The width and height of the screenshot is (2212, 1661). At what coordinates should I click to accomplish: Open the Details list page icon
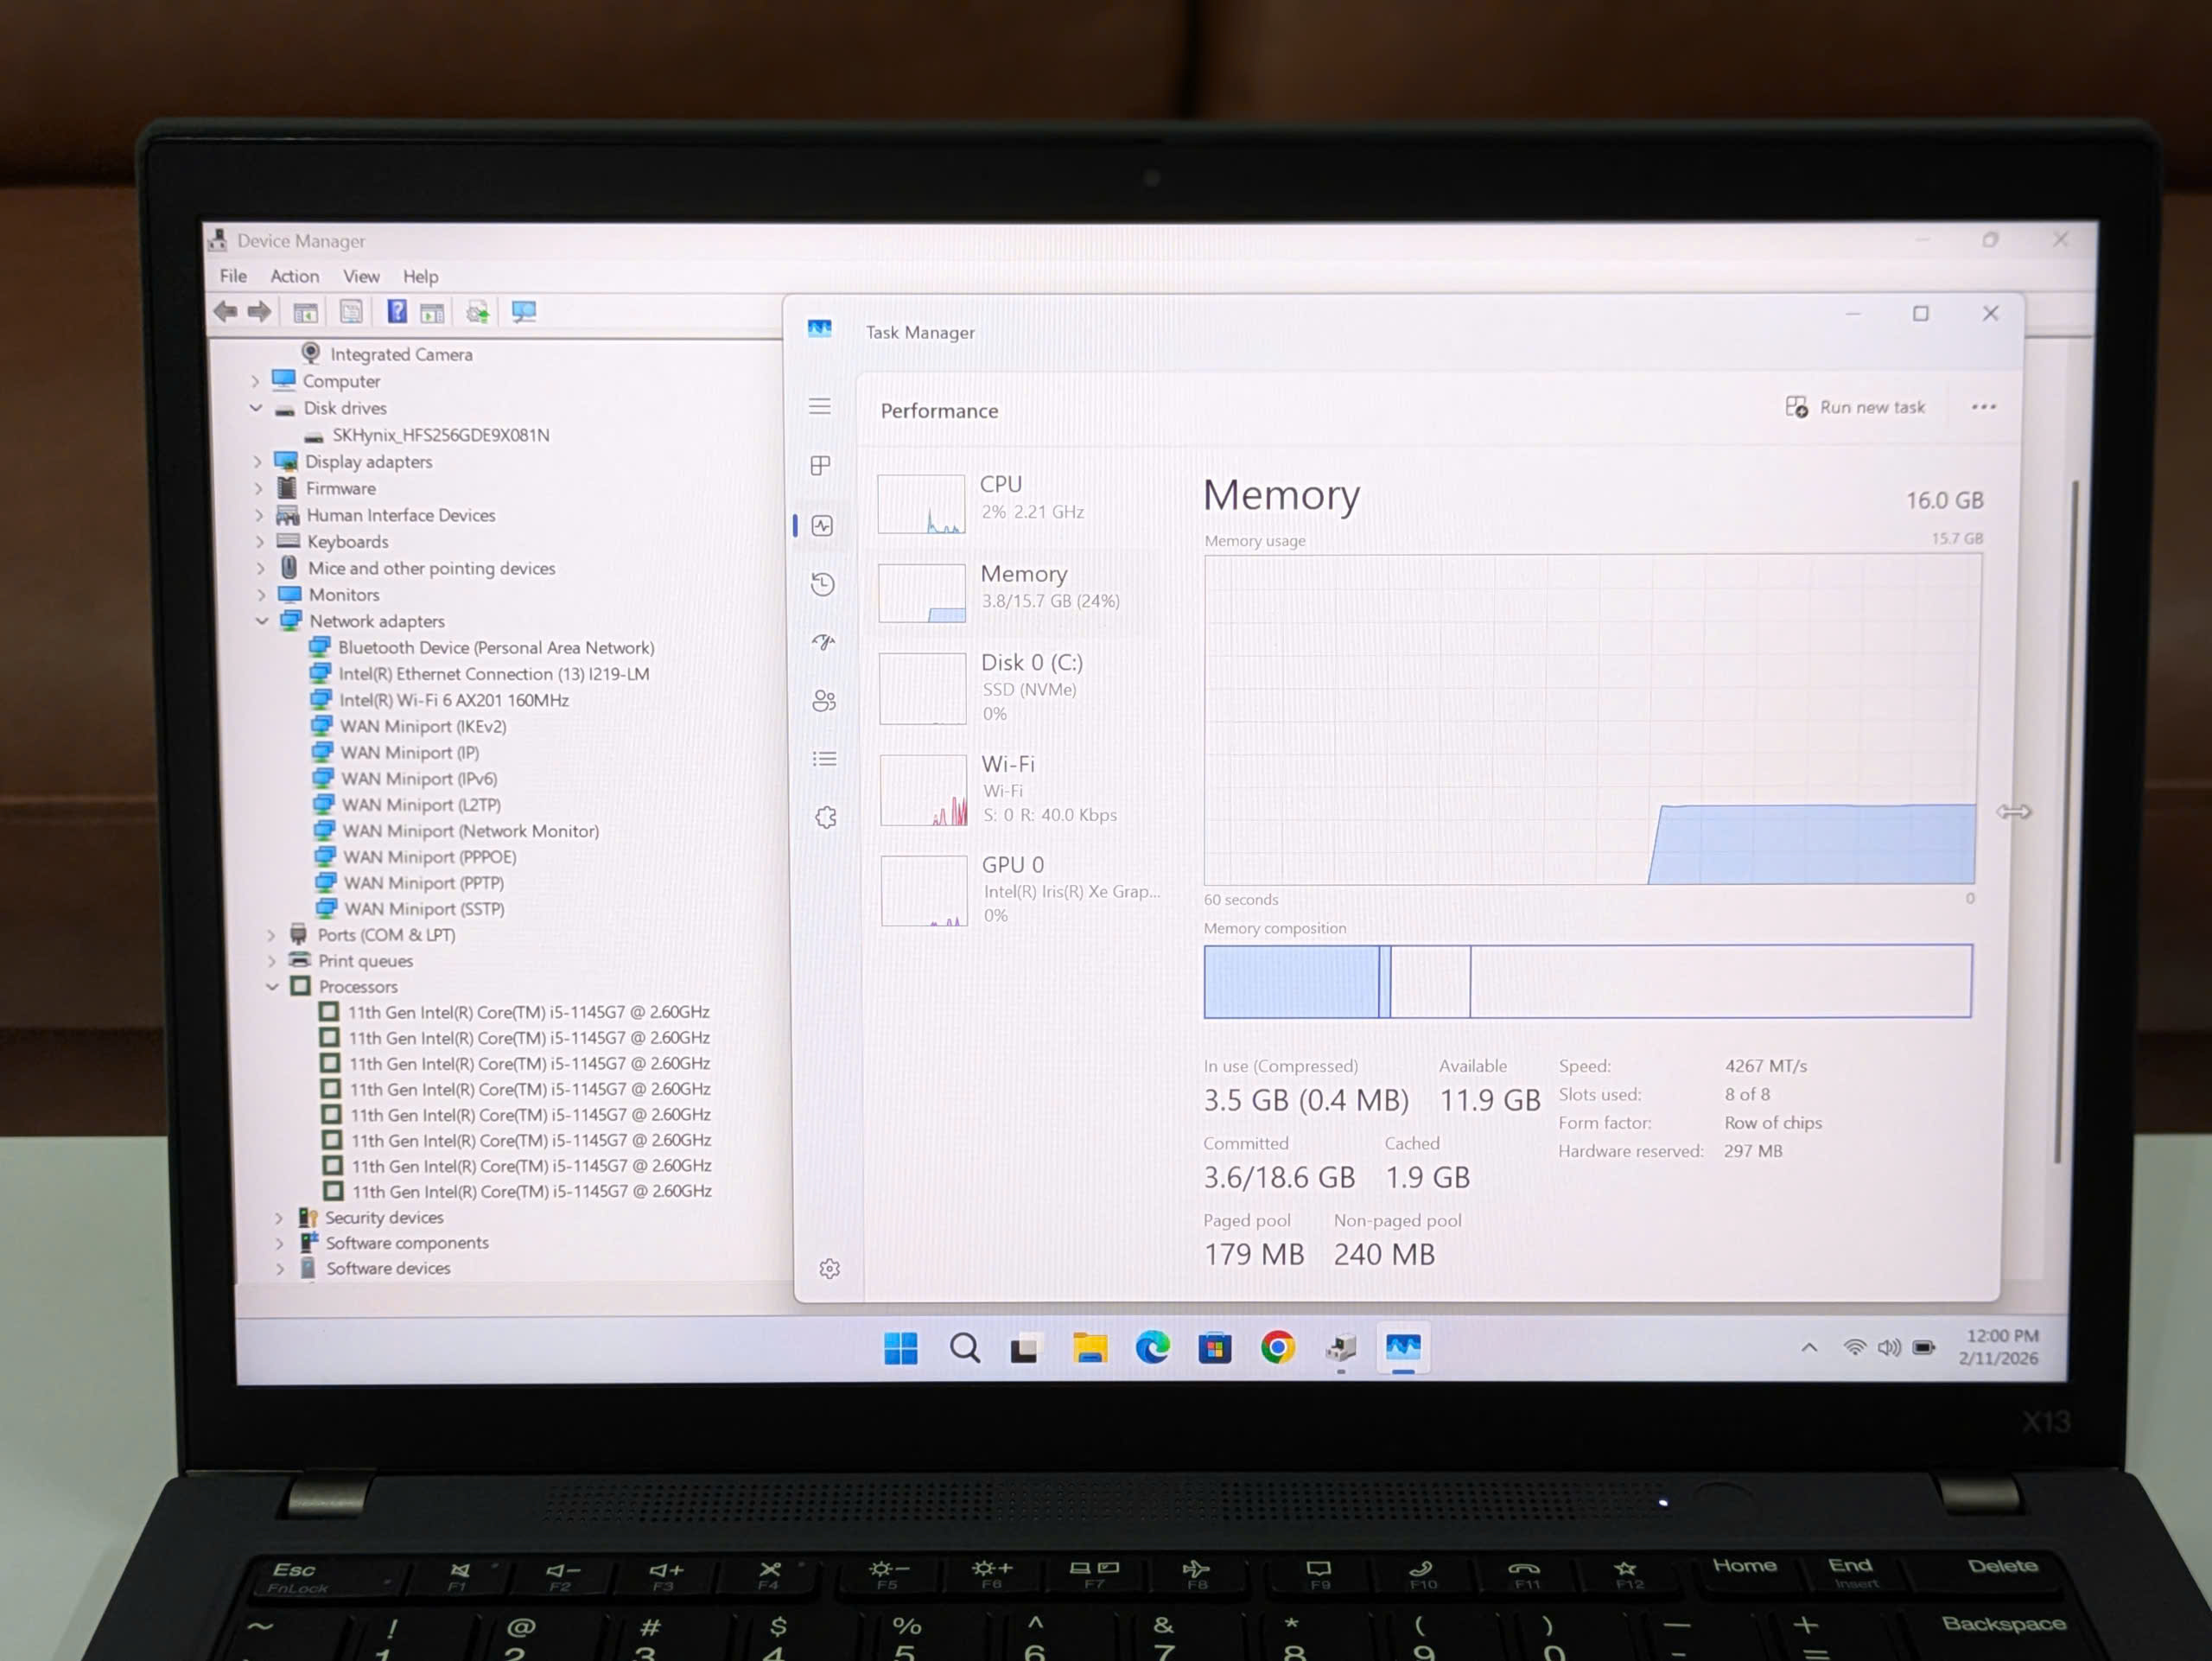(x=825, y=759)
